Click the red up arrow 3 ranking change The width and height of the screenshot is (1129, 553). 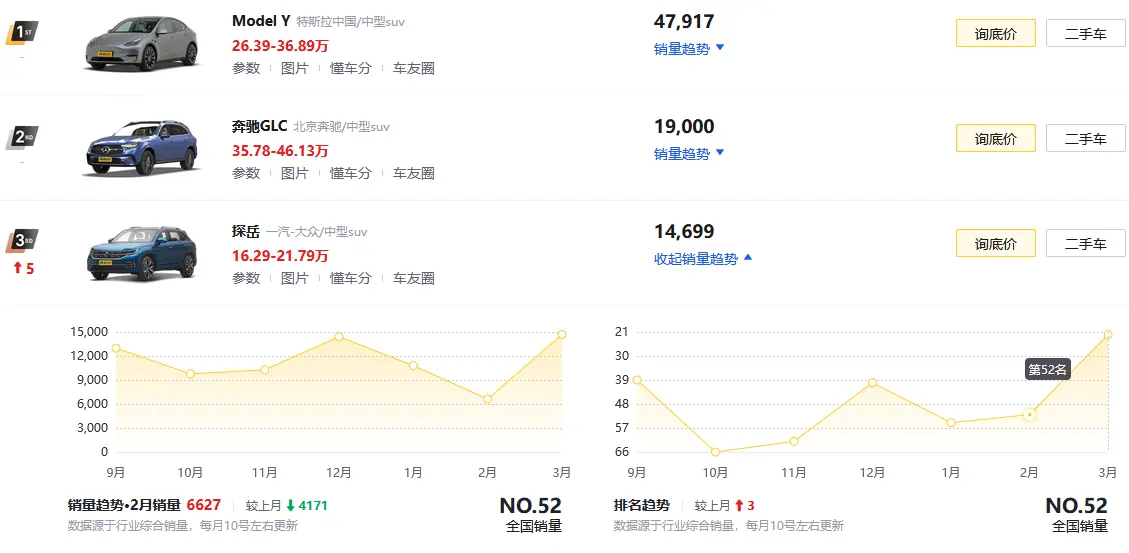tap(745, 505)
